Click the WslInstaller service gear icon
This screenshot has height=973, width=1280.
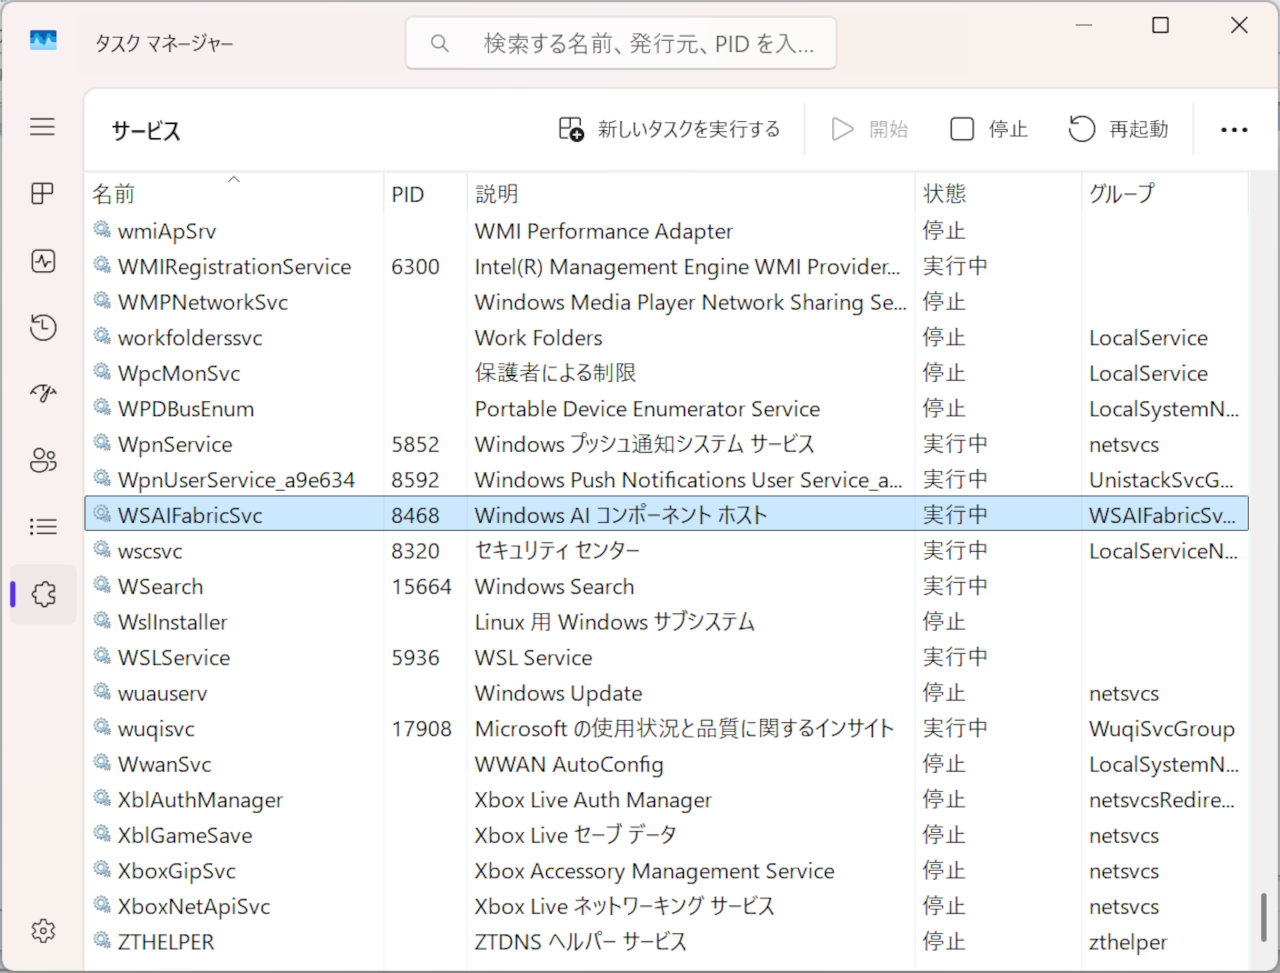pyautogui.click(x=102, y=620)
